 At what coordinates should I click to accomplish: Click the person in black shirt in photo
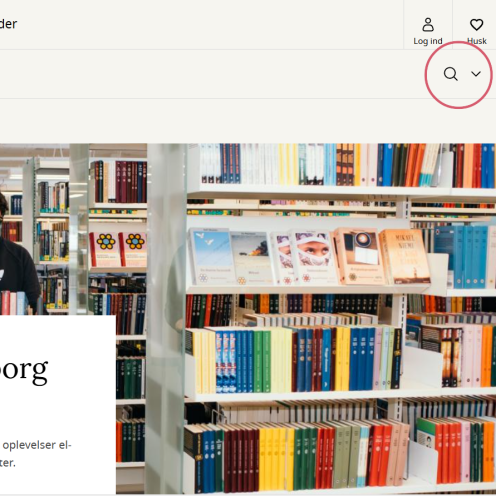(x=17, y=255)
